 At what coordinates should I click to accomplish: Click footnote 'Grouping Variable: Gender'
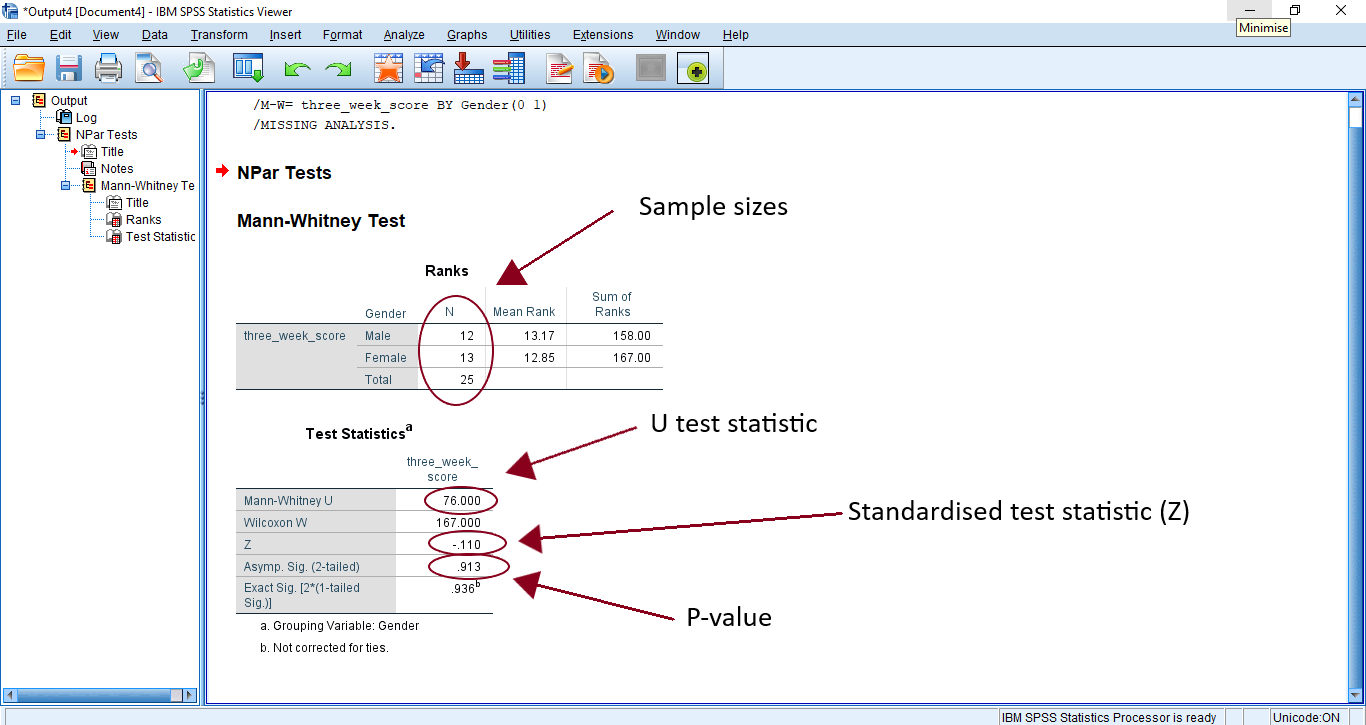click(339, 626)
